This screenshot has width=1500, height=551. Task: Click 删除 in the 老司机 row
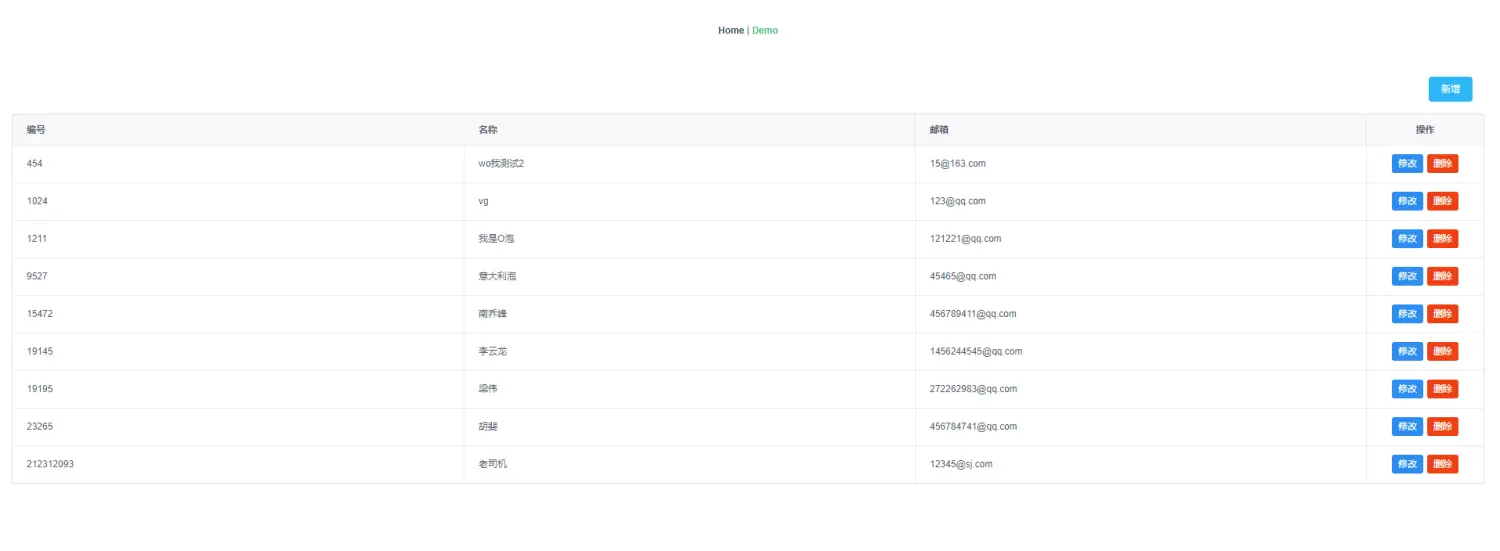[1442, 464]
